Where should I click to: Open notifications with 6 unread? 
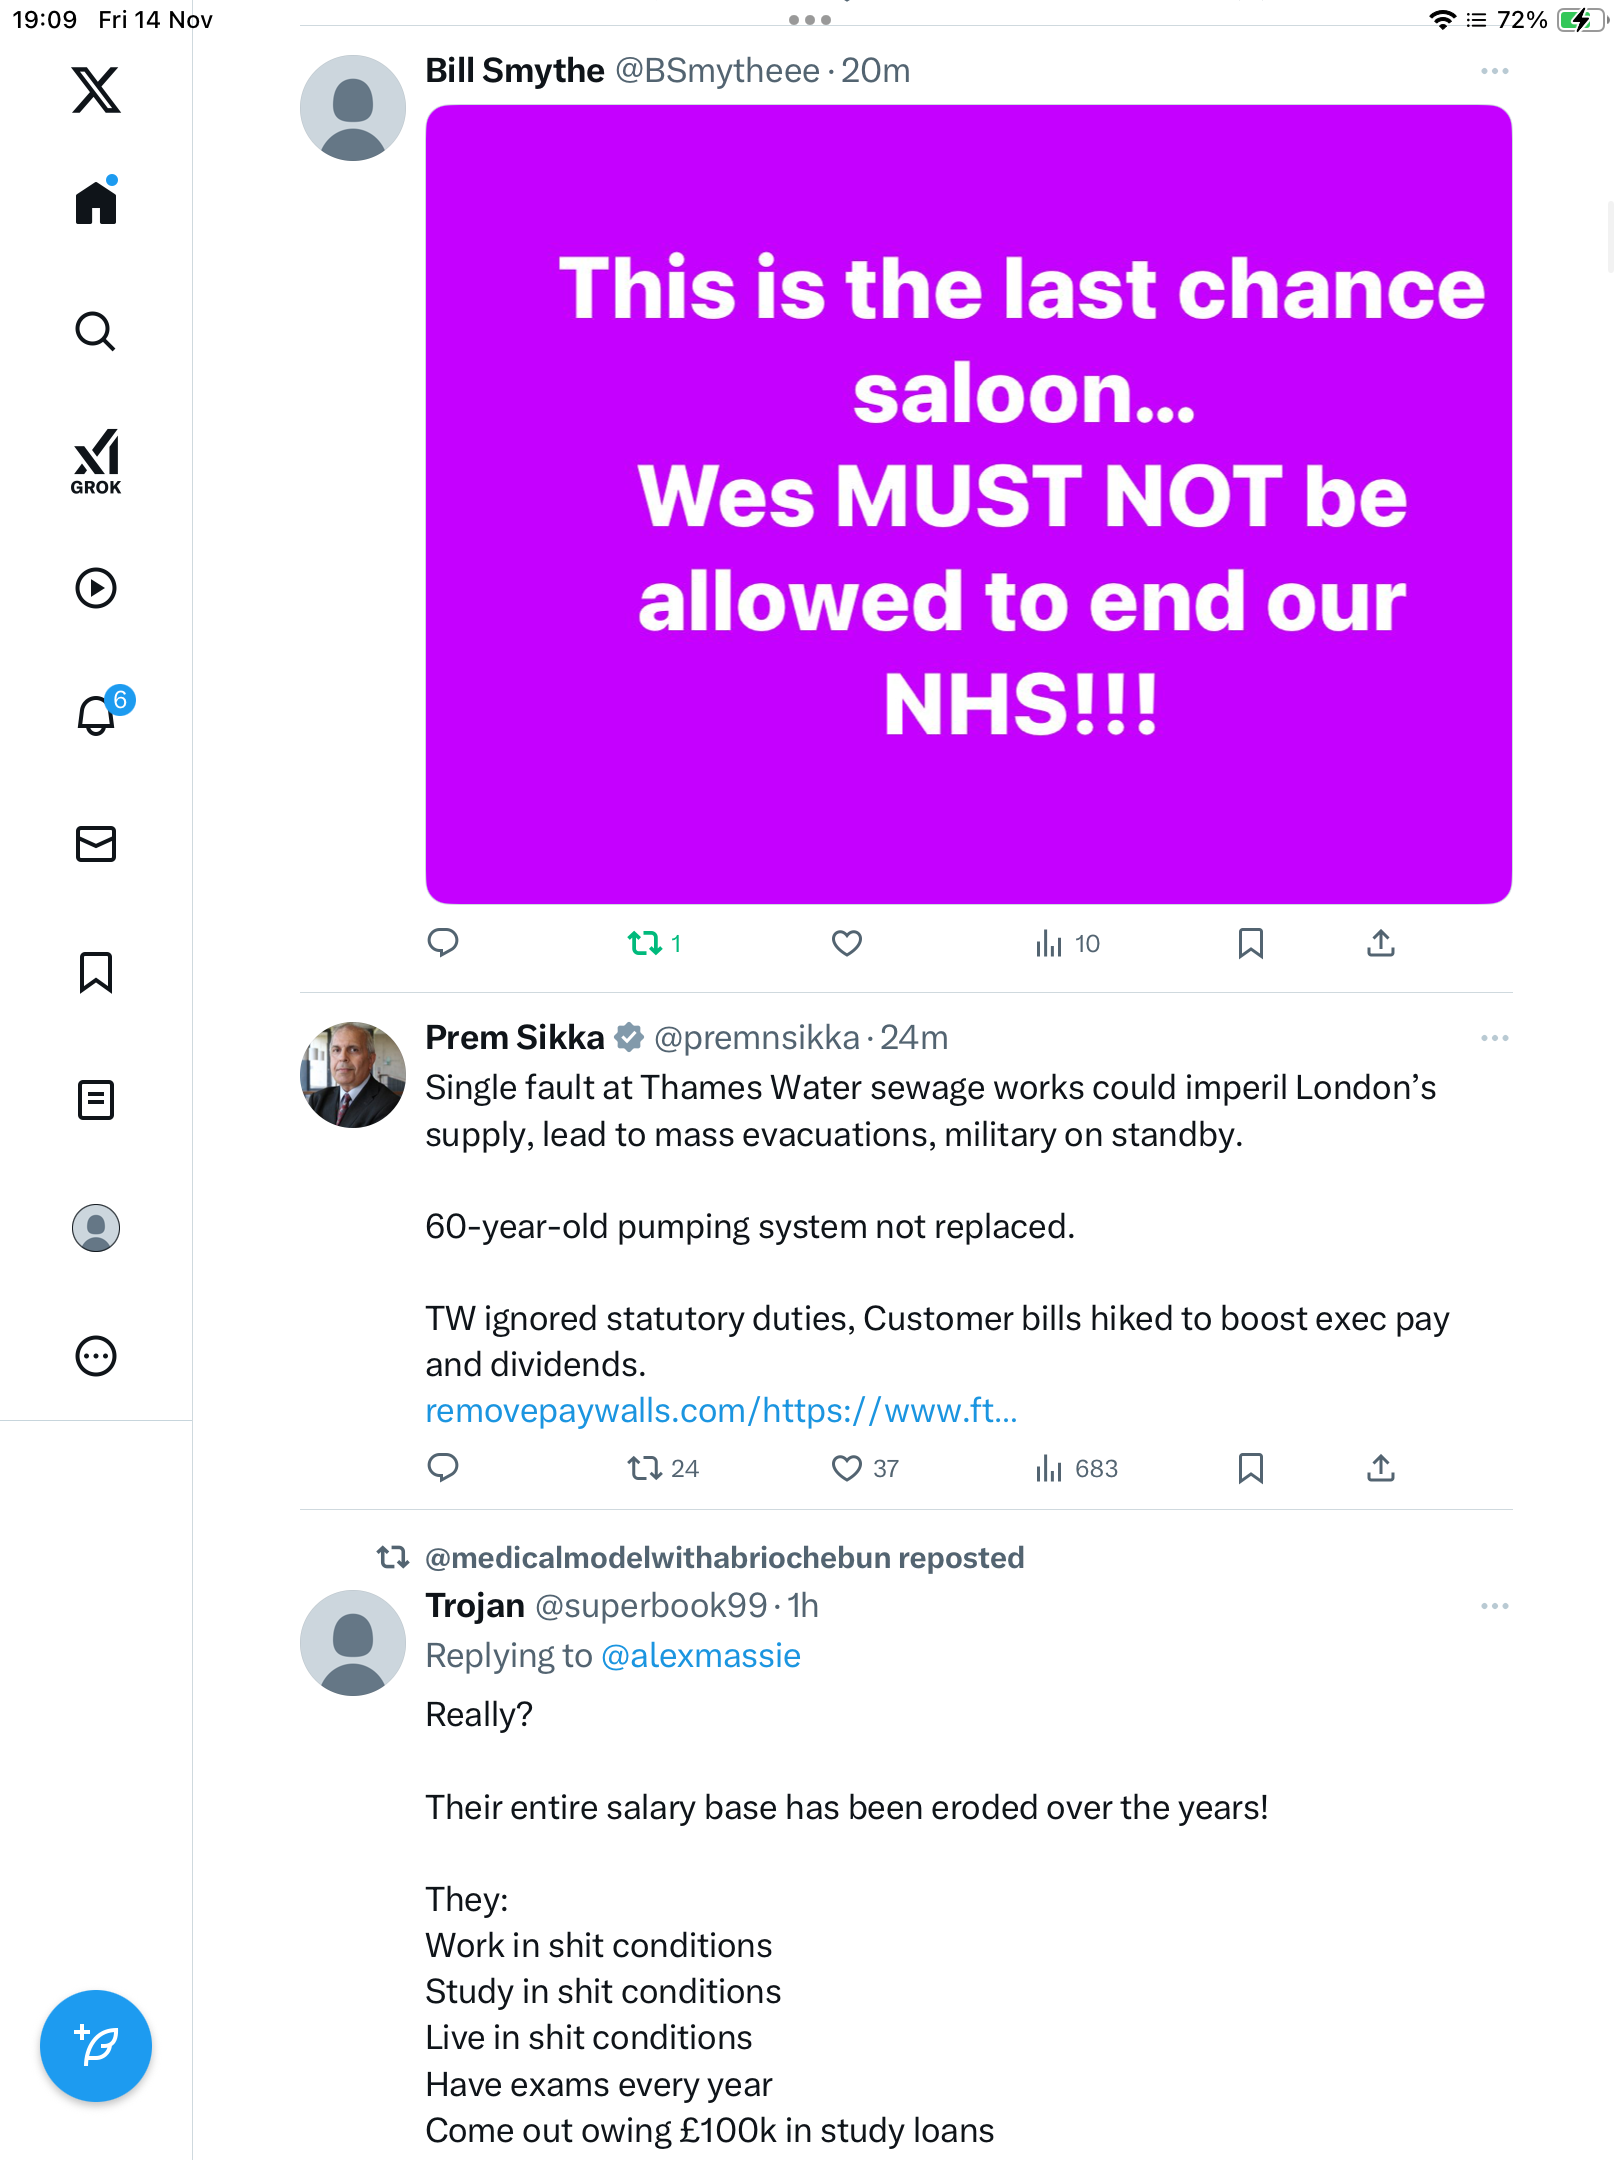pos(98,715)
